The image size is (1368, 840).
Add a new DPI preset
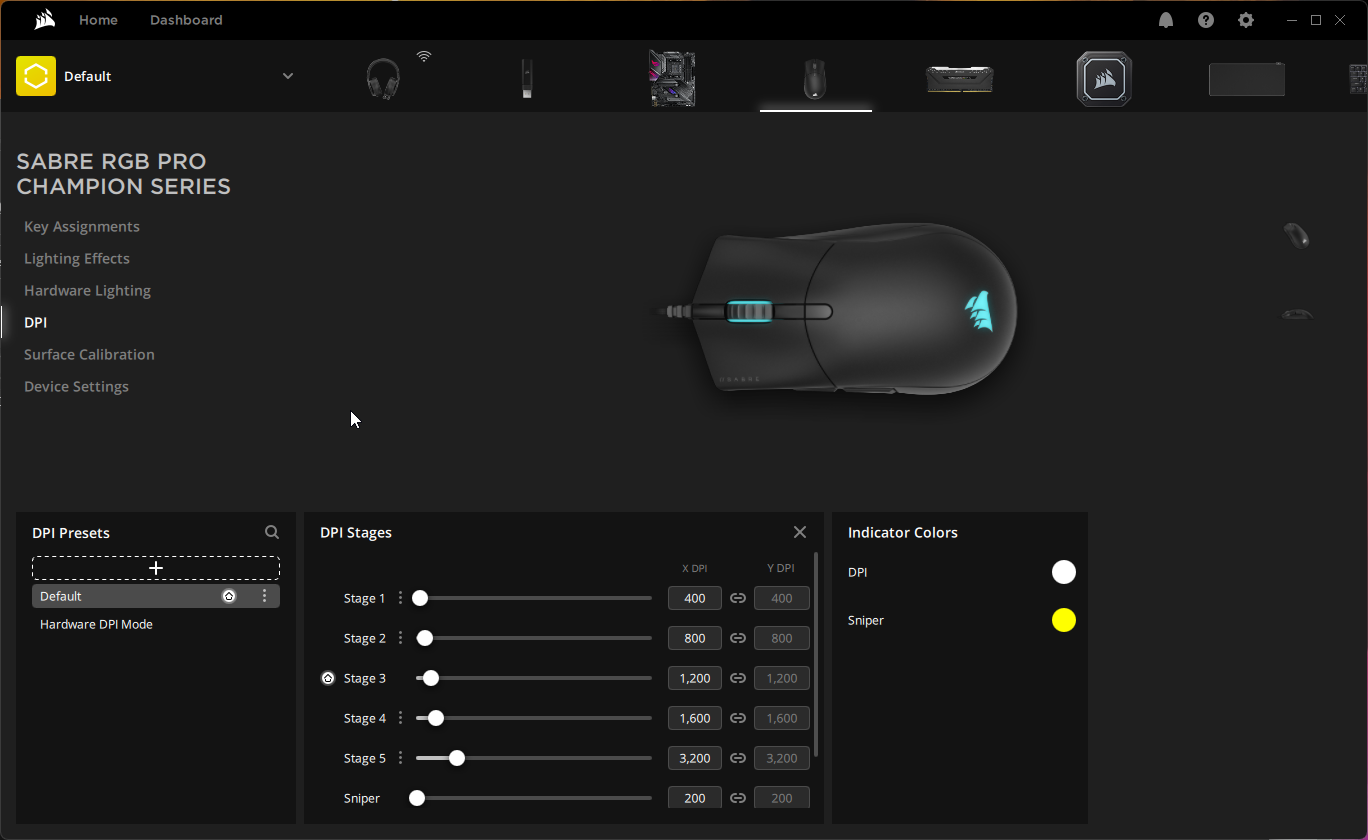156,568
